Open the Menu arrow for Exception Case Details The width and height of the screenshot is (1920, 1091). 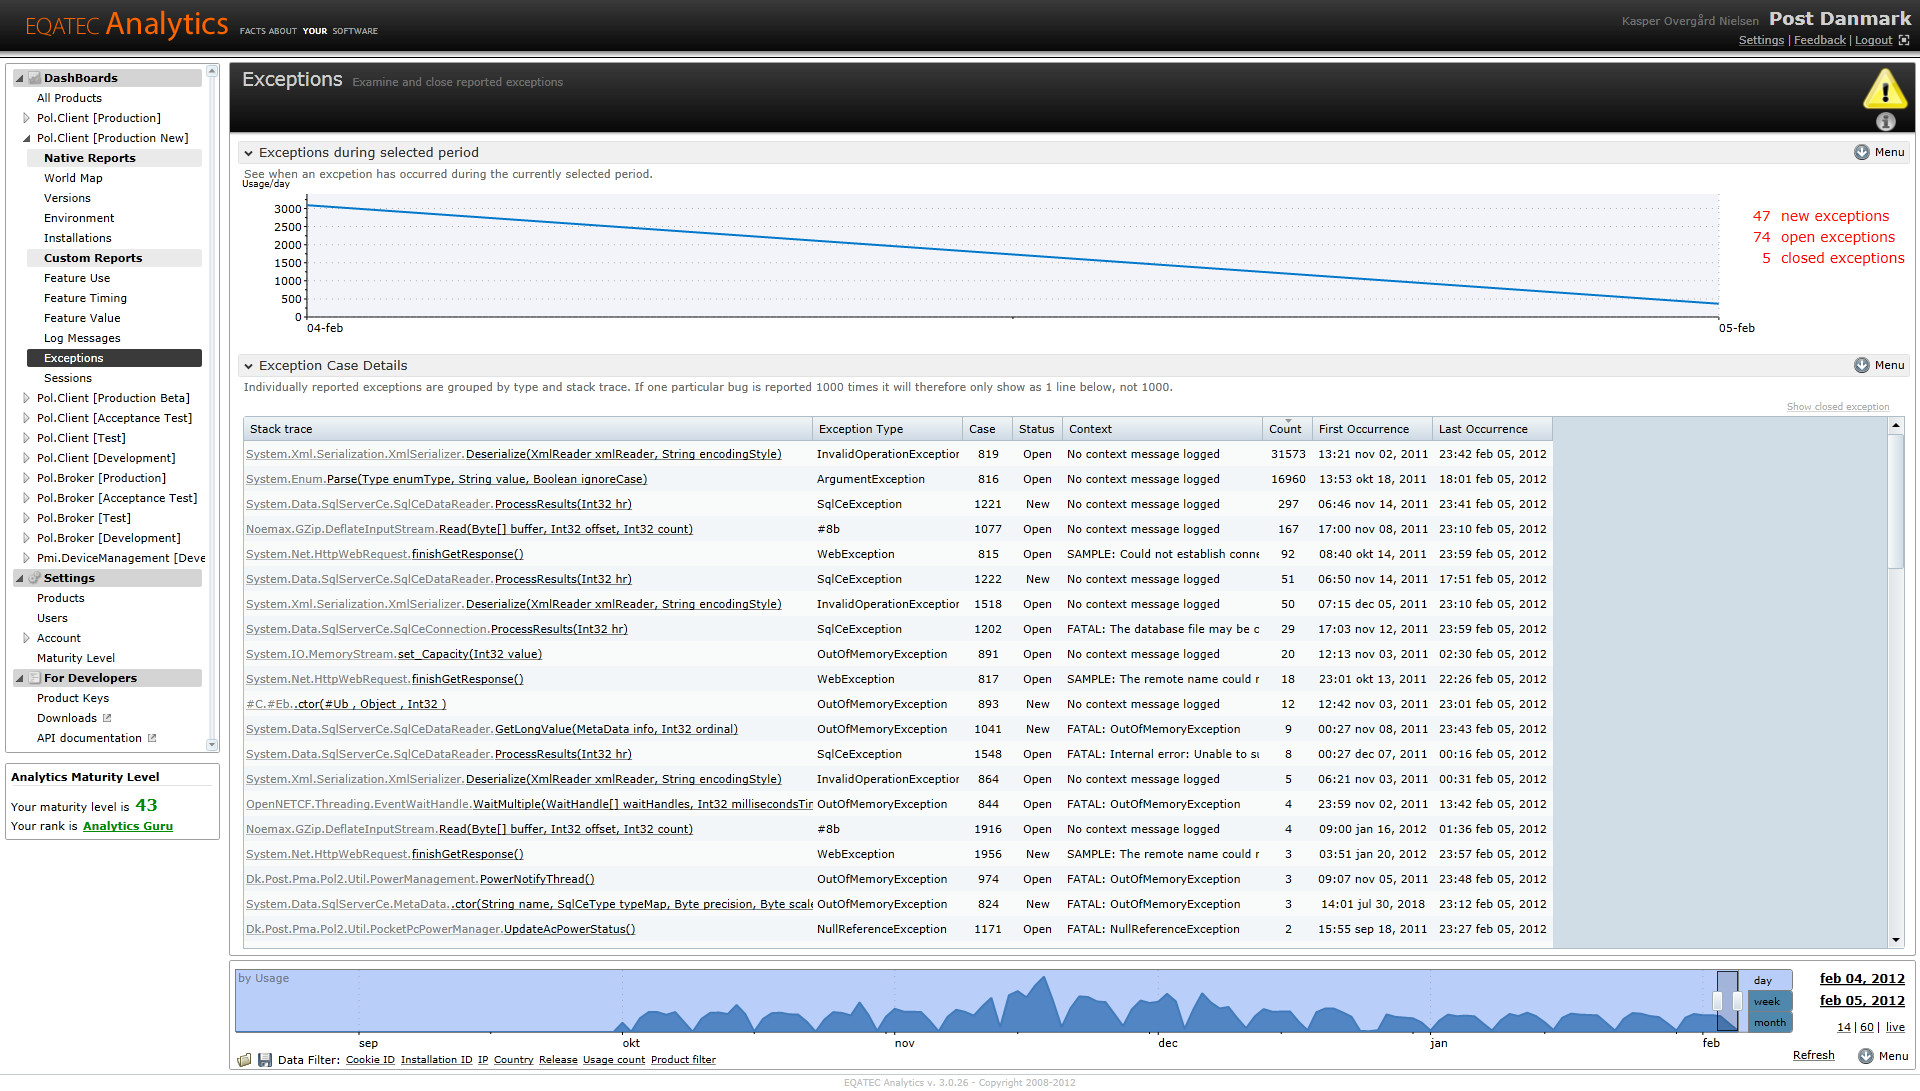coord(1861,365)
